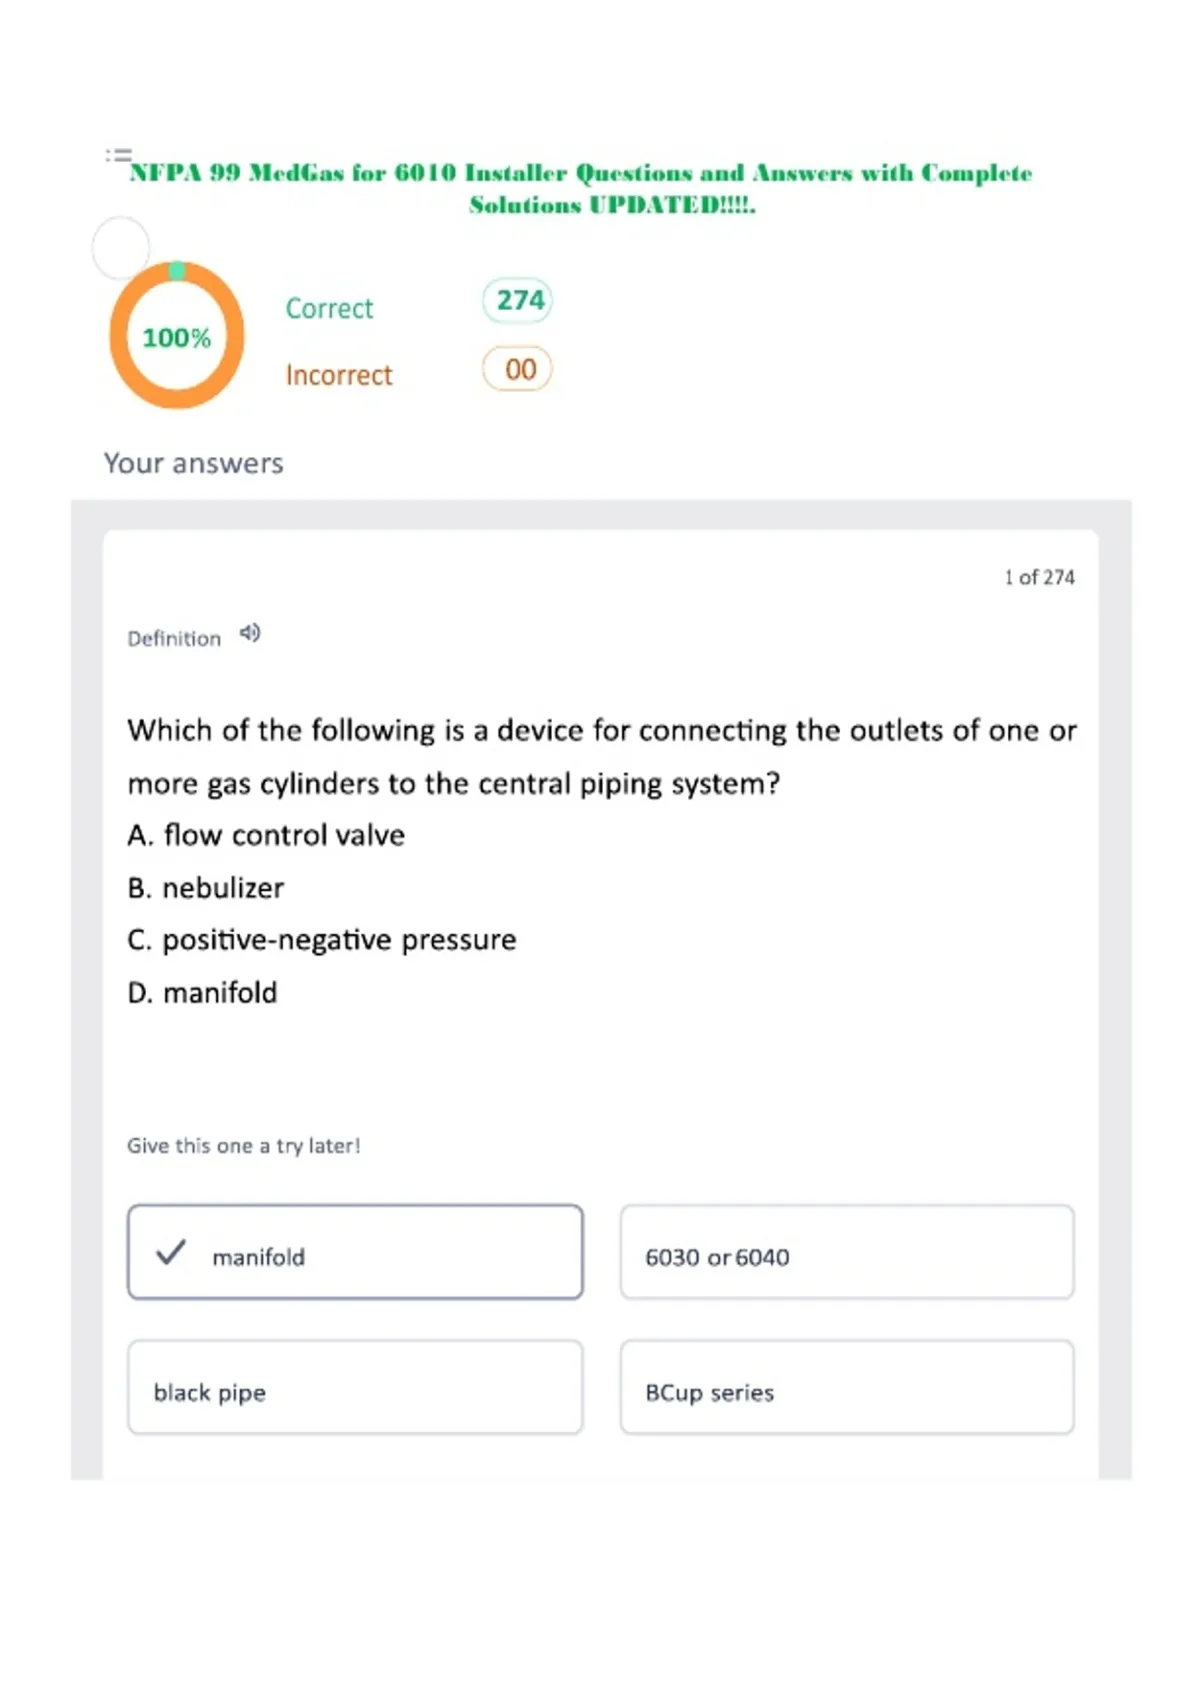Screen dimensions: 1200x1700
Task: Click the Your answers heading
Action: pyautogui.click(x=194, y=463)
